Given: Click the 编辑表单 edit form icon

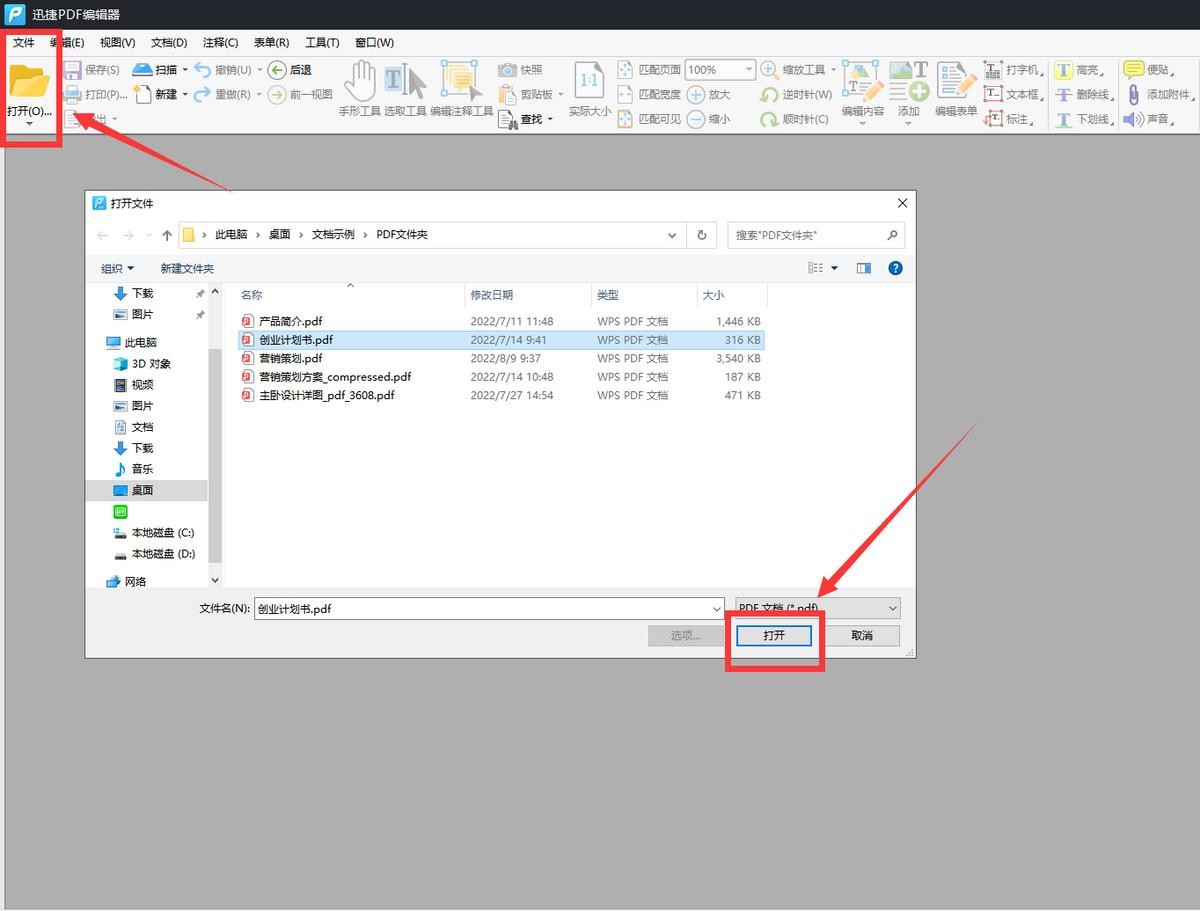Looking at the screenshot, I should [x=955, y=82].
